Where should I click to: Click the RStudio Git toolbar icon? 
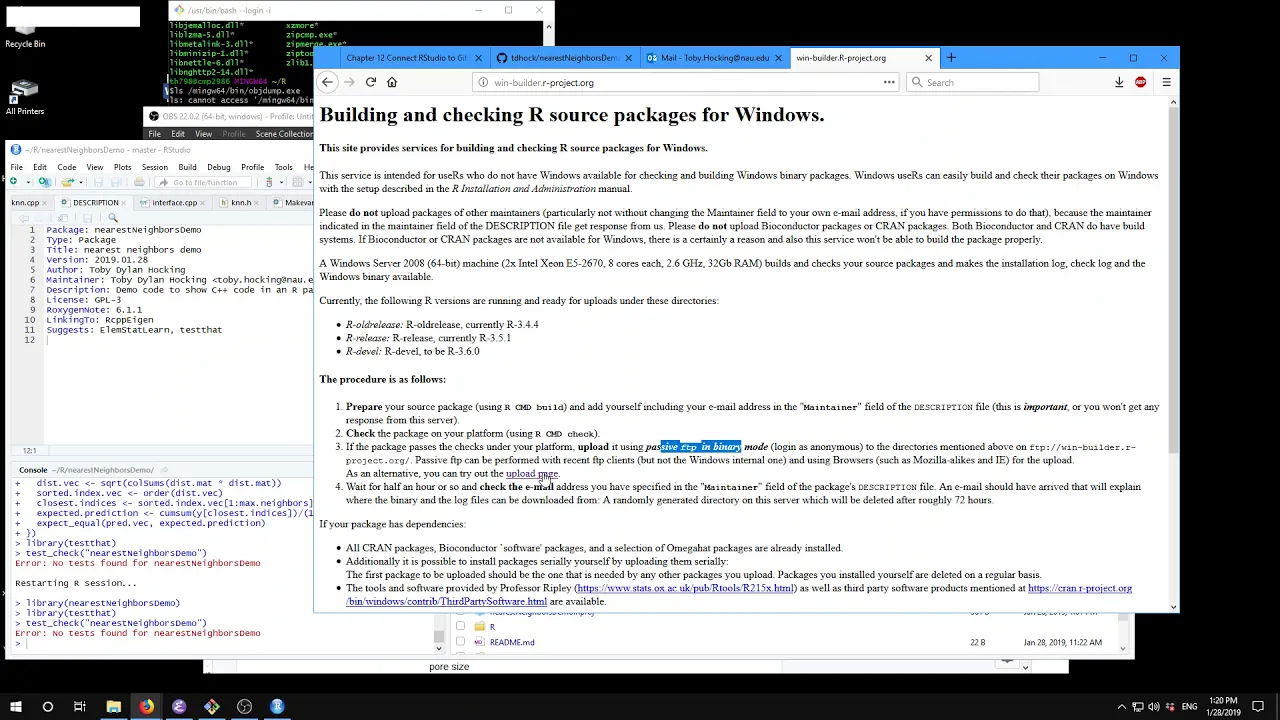pos(268,182)
